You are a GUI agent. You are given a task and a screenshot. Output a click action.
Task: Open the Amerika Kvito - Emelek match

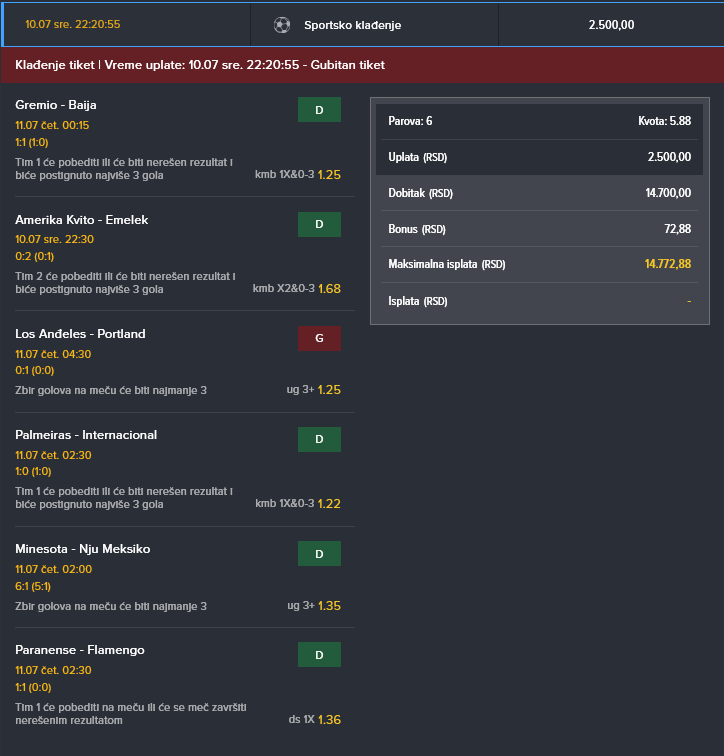(x=81, y=219)
